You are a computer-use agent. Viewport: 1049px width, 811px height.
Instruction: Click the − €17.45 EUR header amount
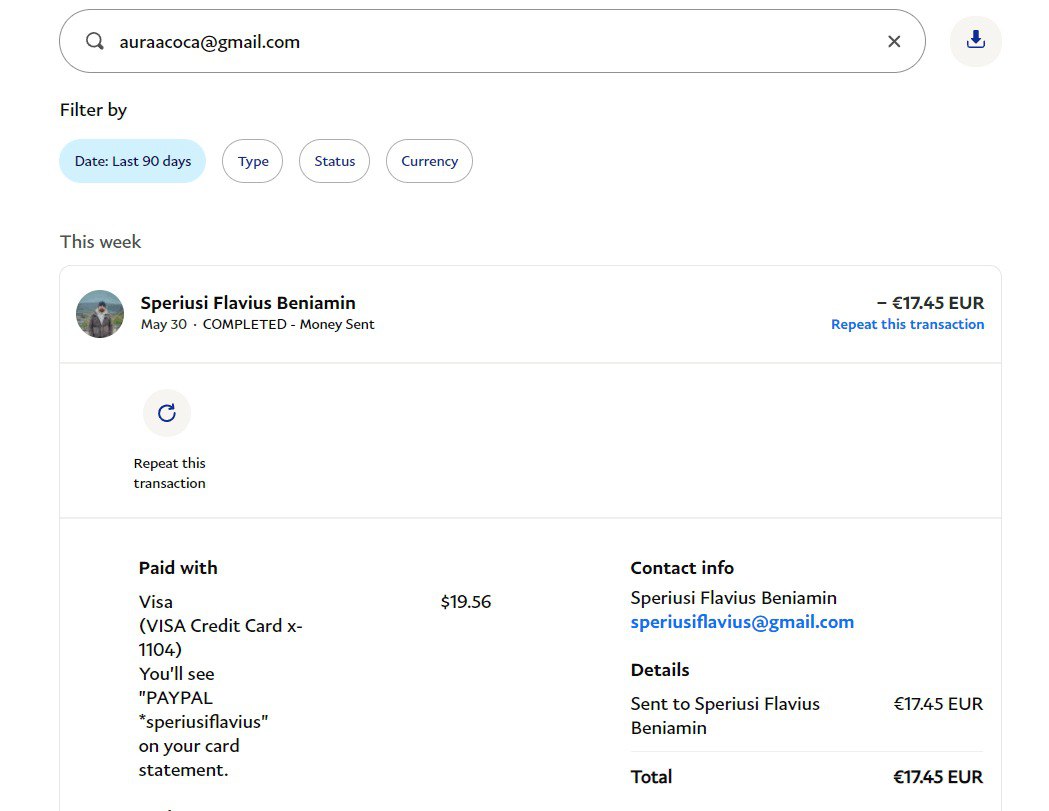pos(930,303)
